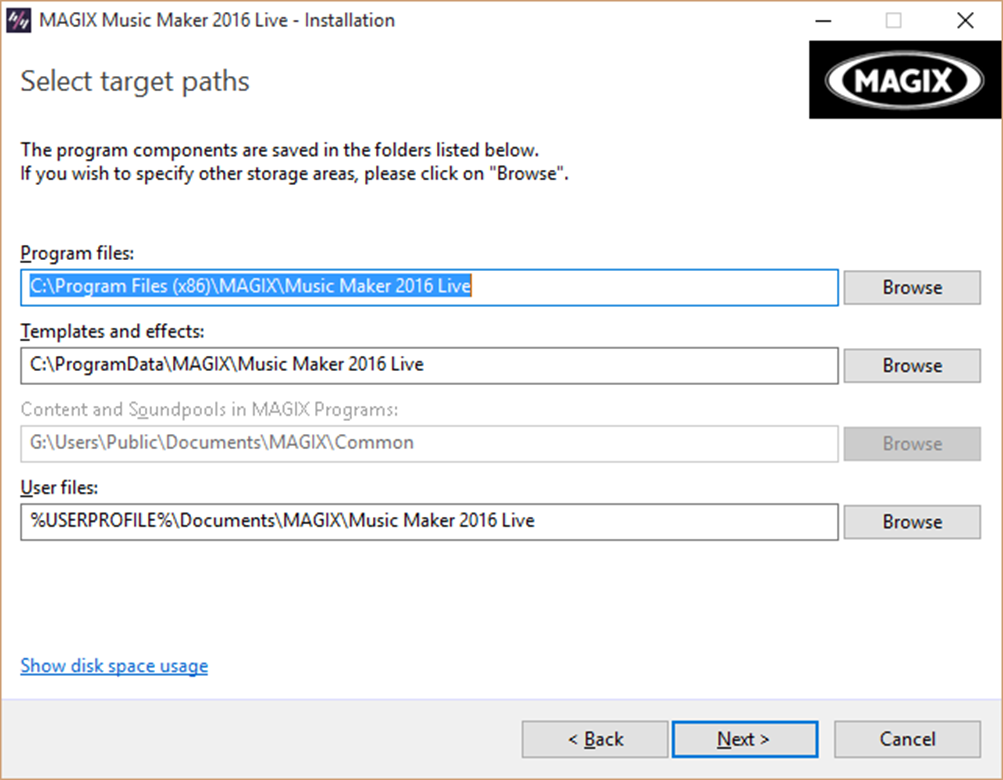Close the installer window
This screenshot has height=780, width=1003.
click(x=965, y=20)
